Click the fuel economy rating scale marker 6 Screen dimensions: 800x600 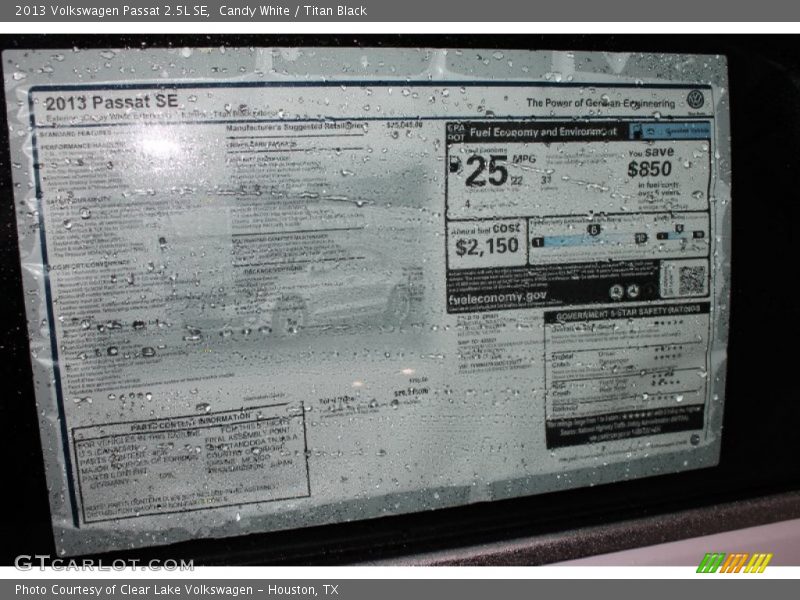click(593, 230)
